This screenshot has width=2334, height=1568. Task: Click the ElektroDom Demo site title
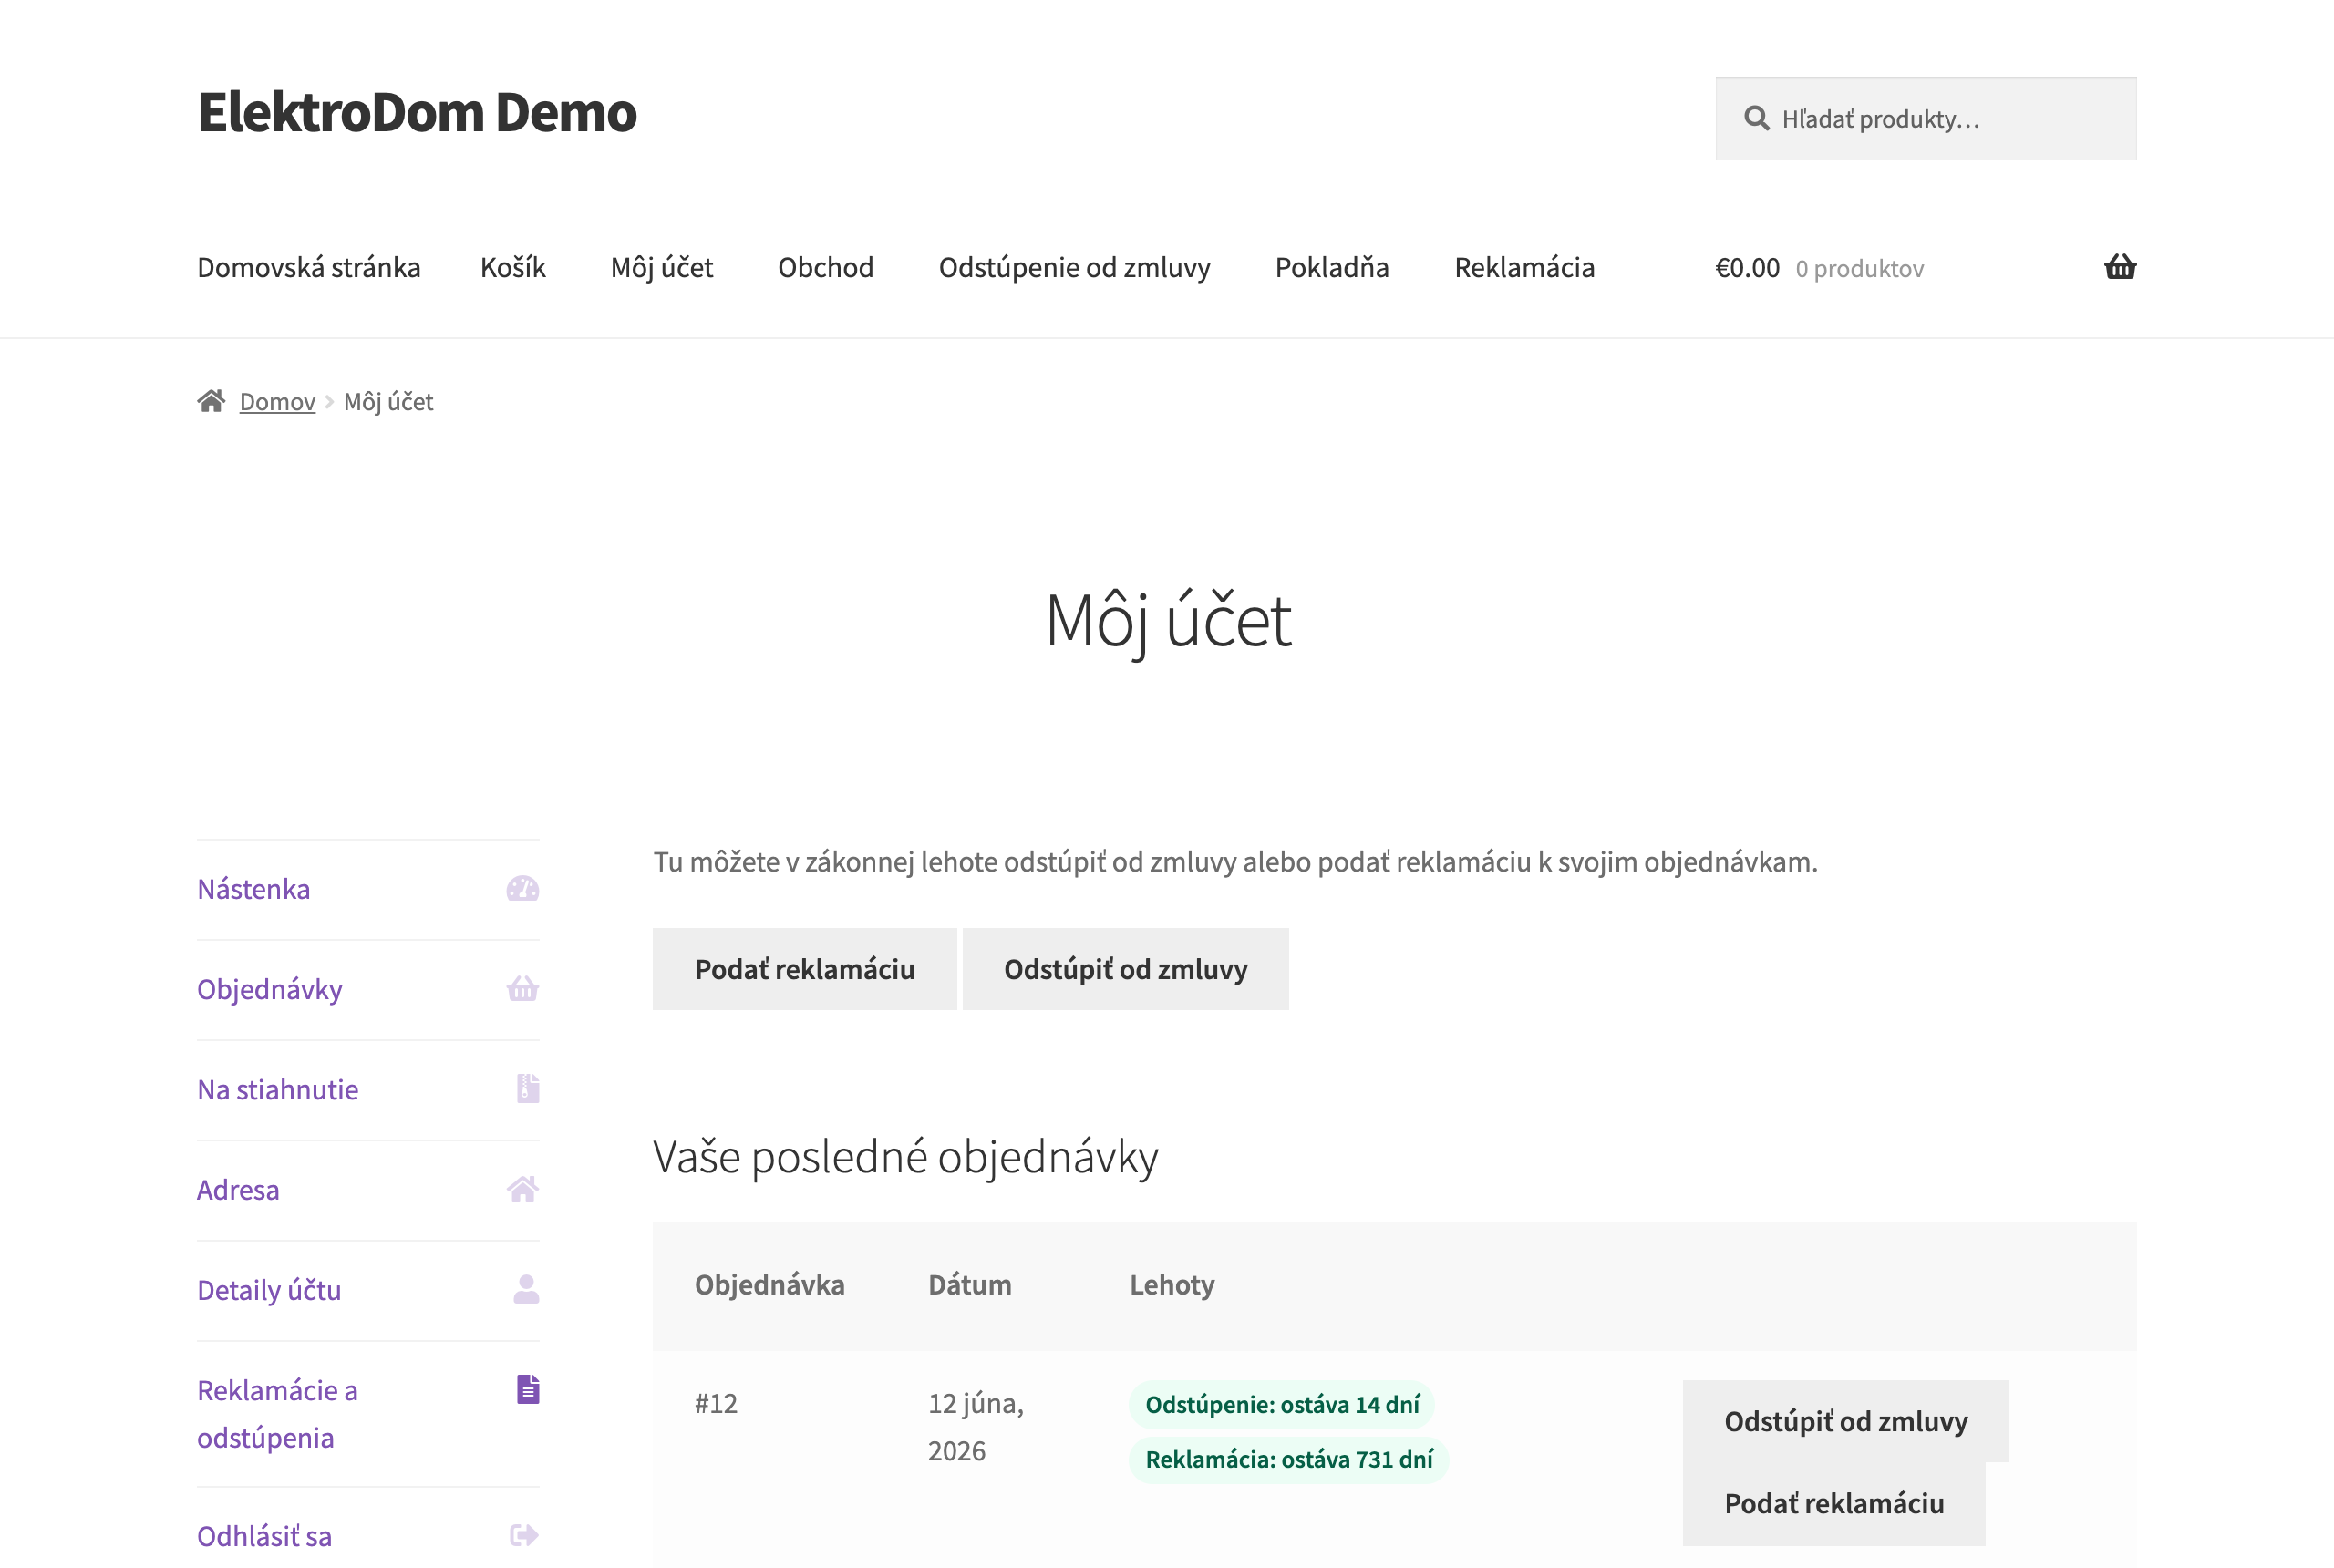(417, 111)
